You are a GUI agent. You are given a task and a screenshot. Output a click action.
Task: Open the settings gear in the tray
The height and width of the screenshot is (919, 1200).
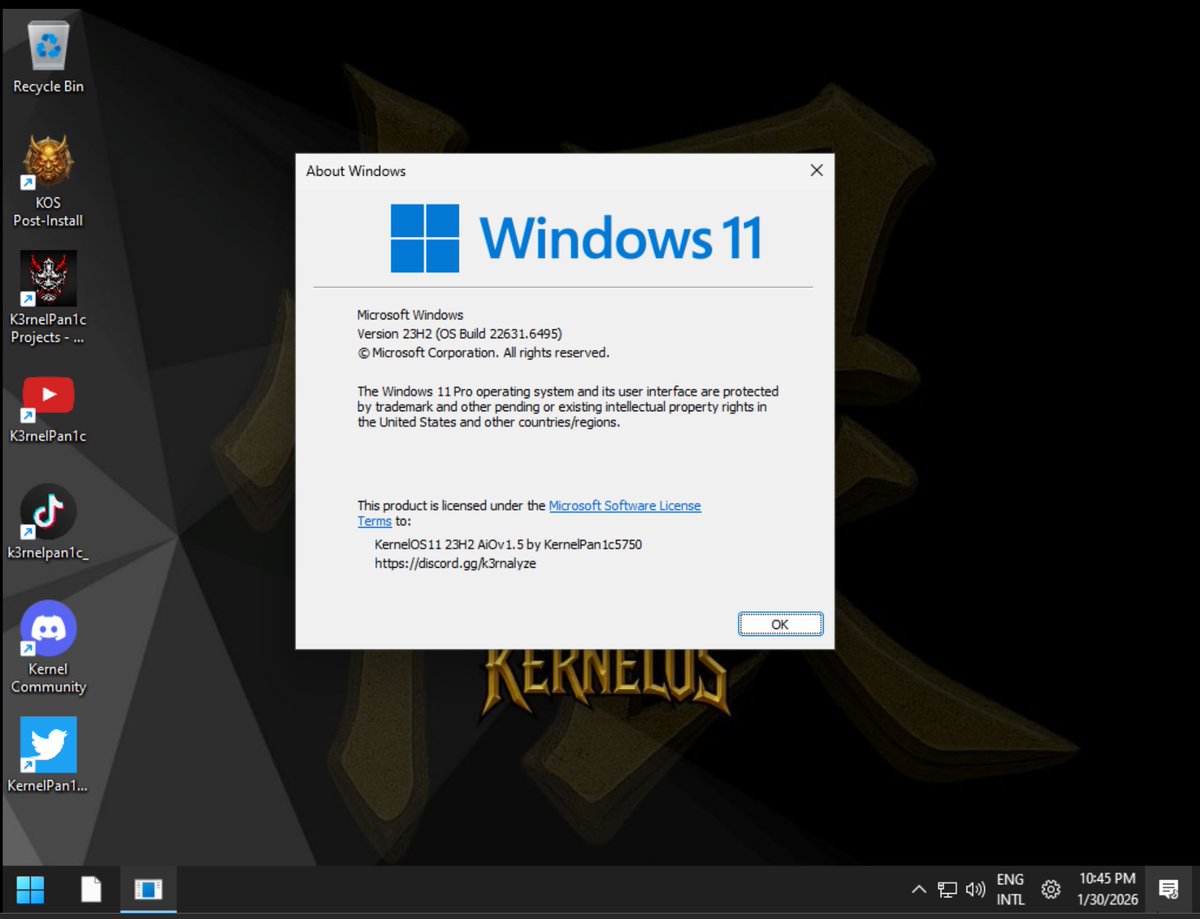[x=1050, y=889]
